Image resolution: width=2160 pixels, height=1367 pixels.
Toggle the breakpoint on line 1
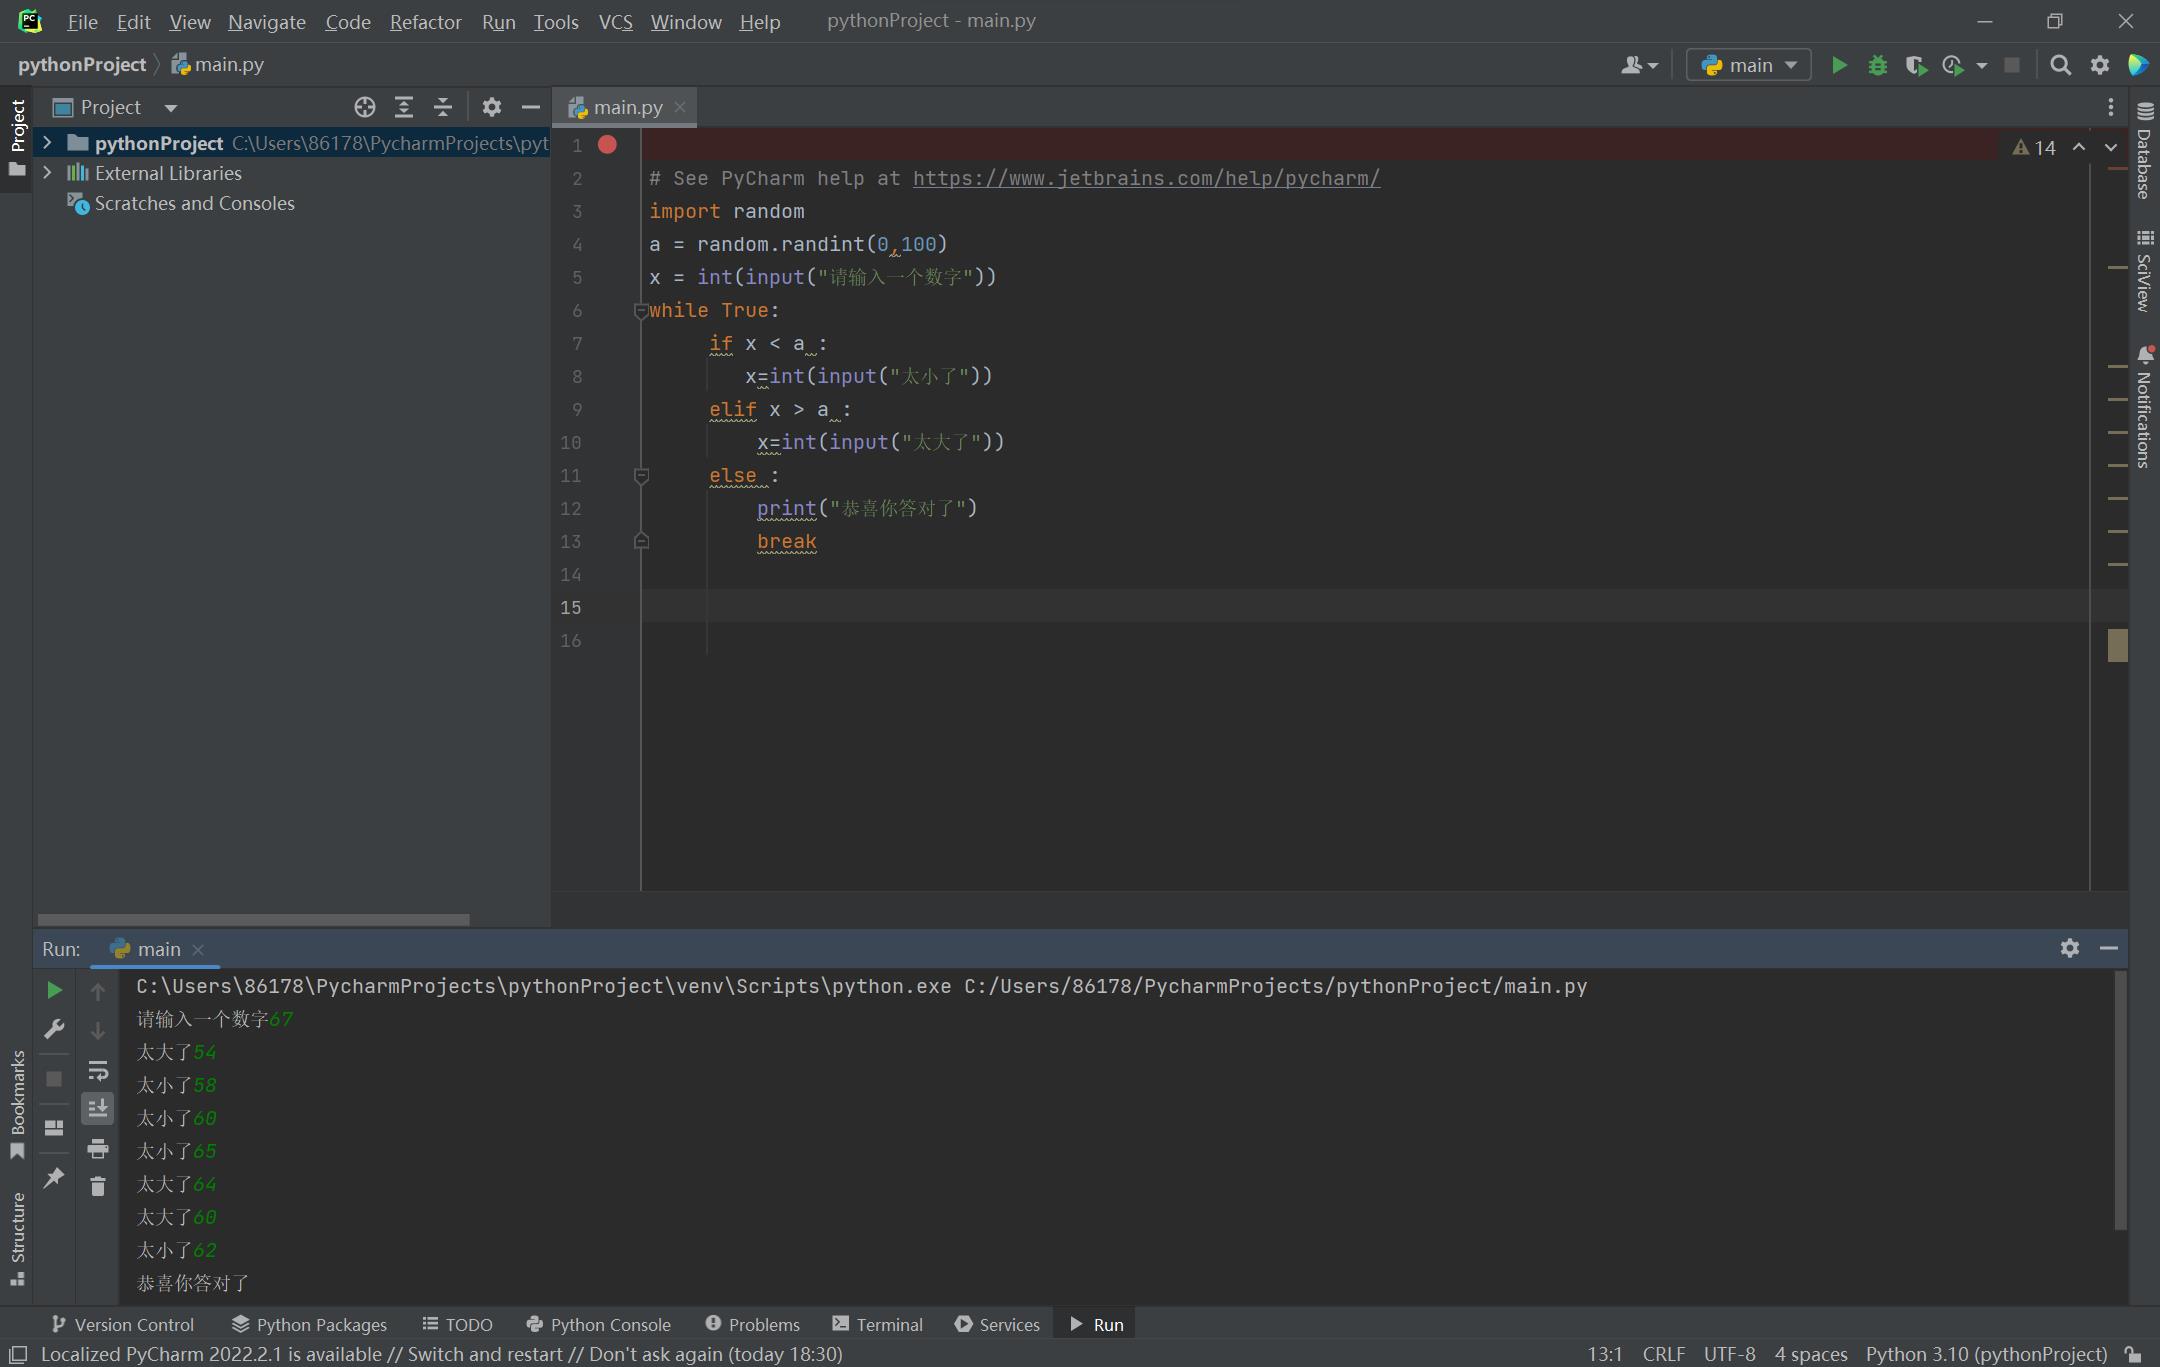[x=607, y=144]
